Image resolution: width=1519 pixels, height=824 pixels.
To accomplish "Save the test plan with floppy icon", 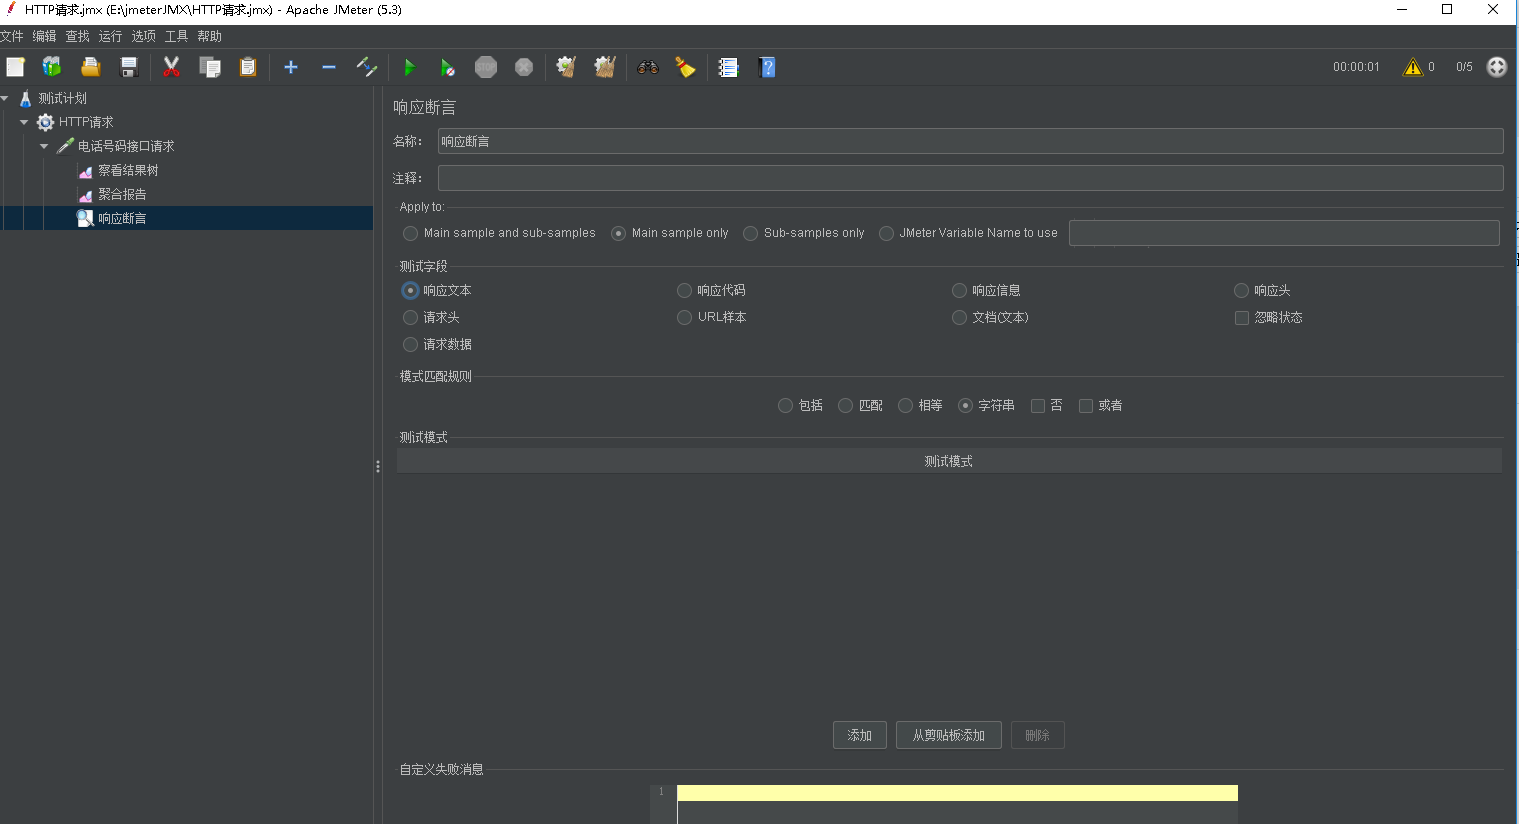I will [129, 67].
